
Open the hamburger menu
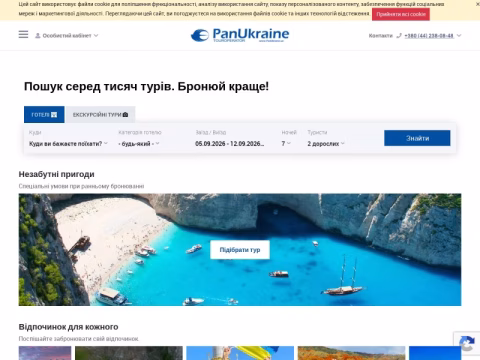(23, 34)
